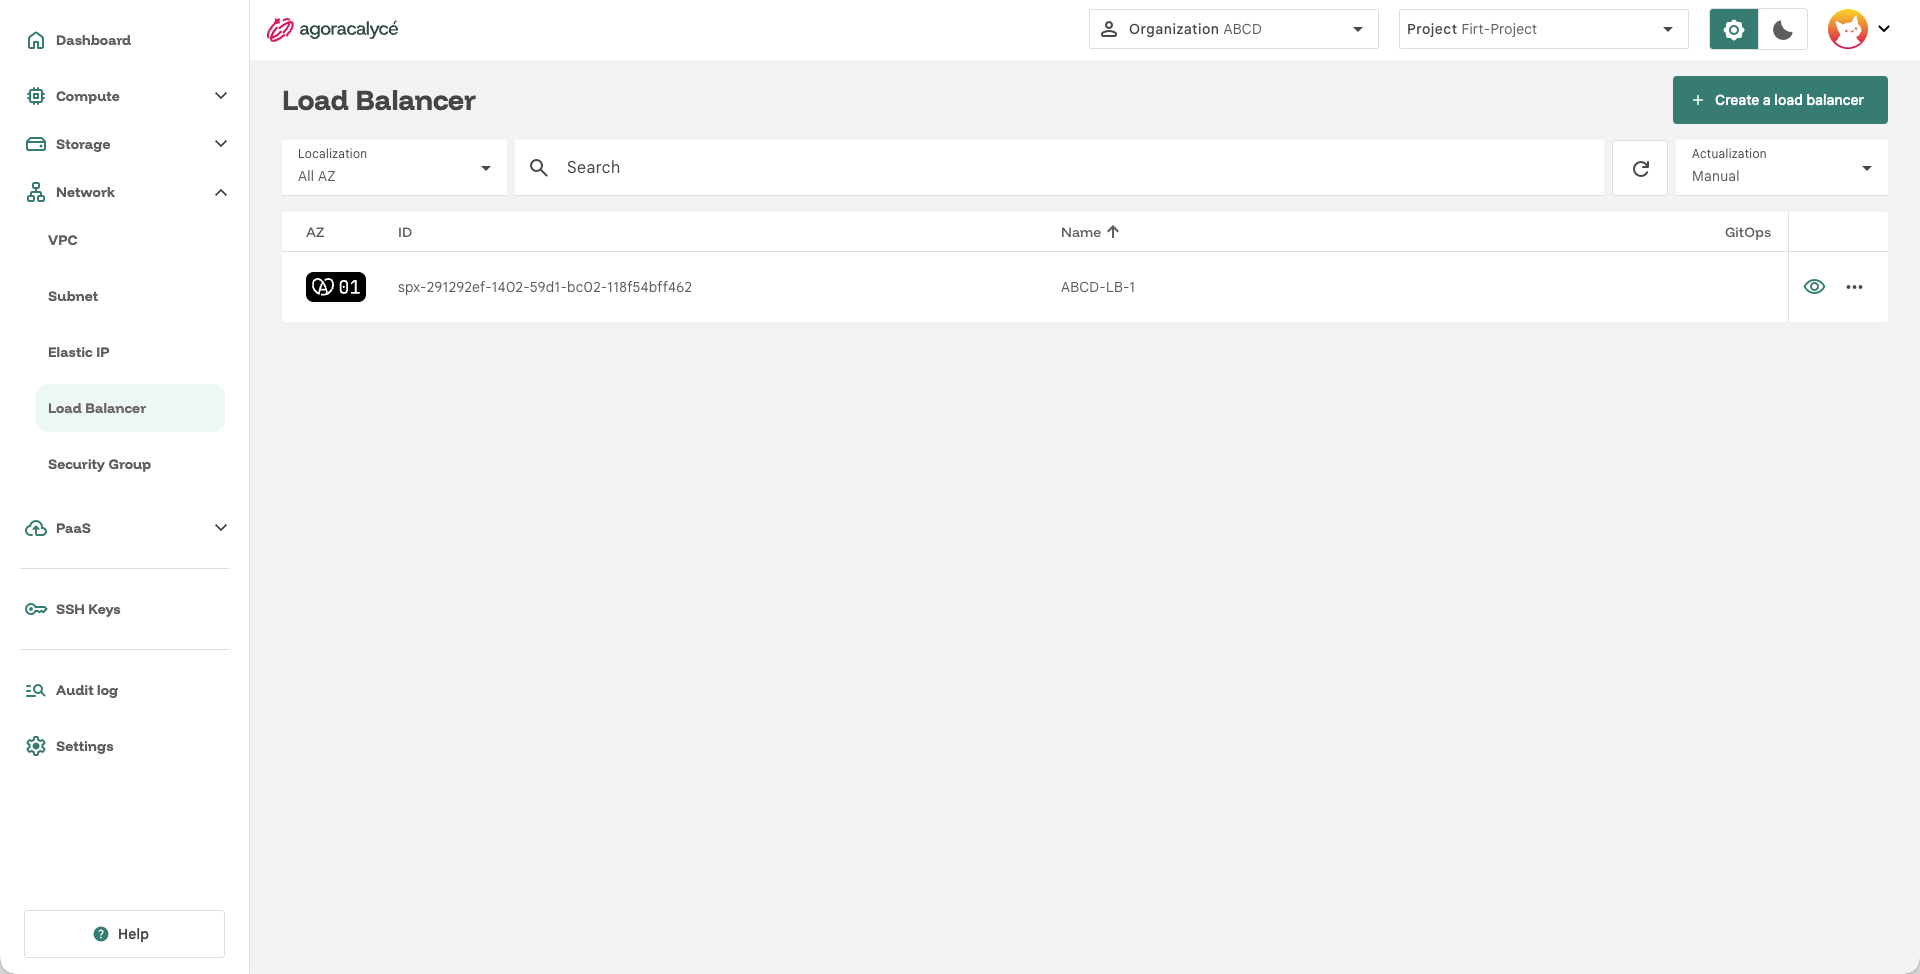Go to Elastic IP in sidebar
The width and height of the screenshot is (1920, 974).
coord(79,352)
